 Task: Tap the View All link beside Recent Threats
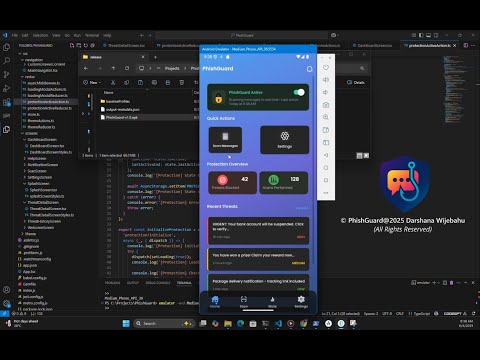[302, 208]
